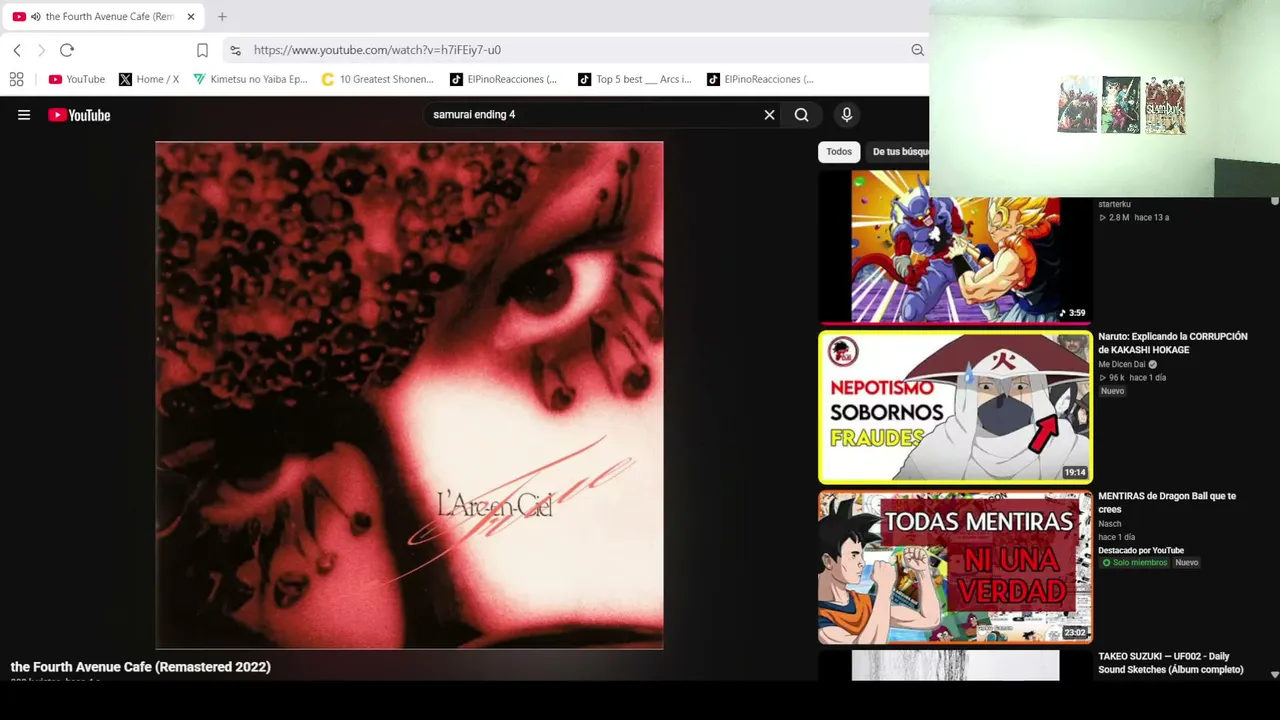Screen dimensions: 1280x720
Task: Open the Todas Mentiras Dragon Ball thumbnail
Action: coord(955,567)
